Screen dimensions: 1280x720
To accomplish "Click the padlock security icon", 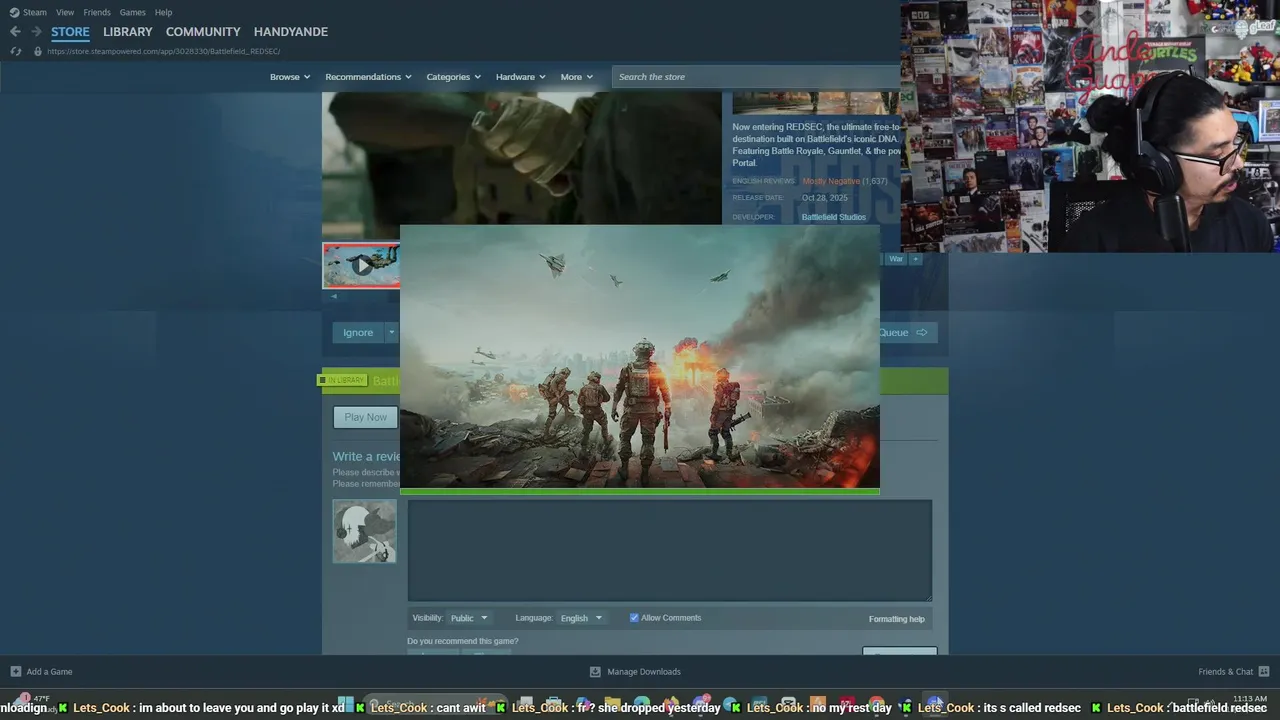I will point(38,51).
